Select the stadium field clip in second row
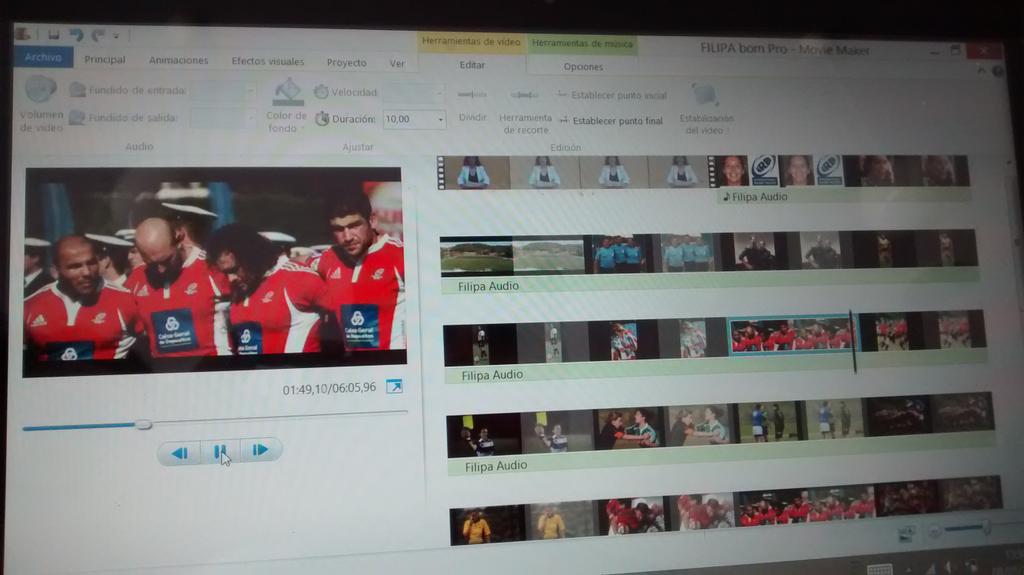This screenshot has height=575, width=1024. (513, 255)
